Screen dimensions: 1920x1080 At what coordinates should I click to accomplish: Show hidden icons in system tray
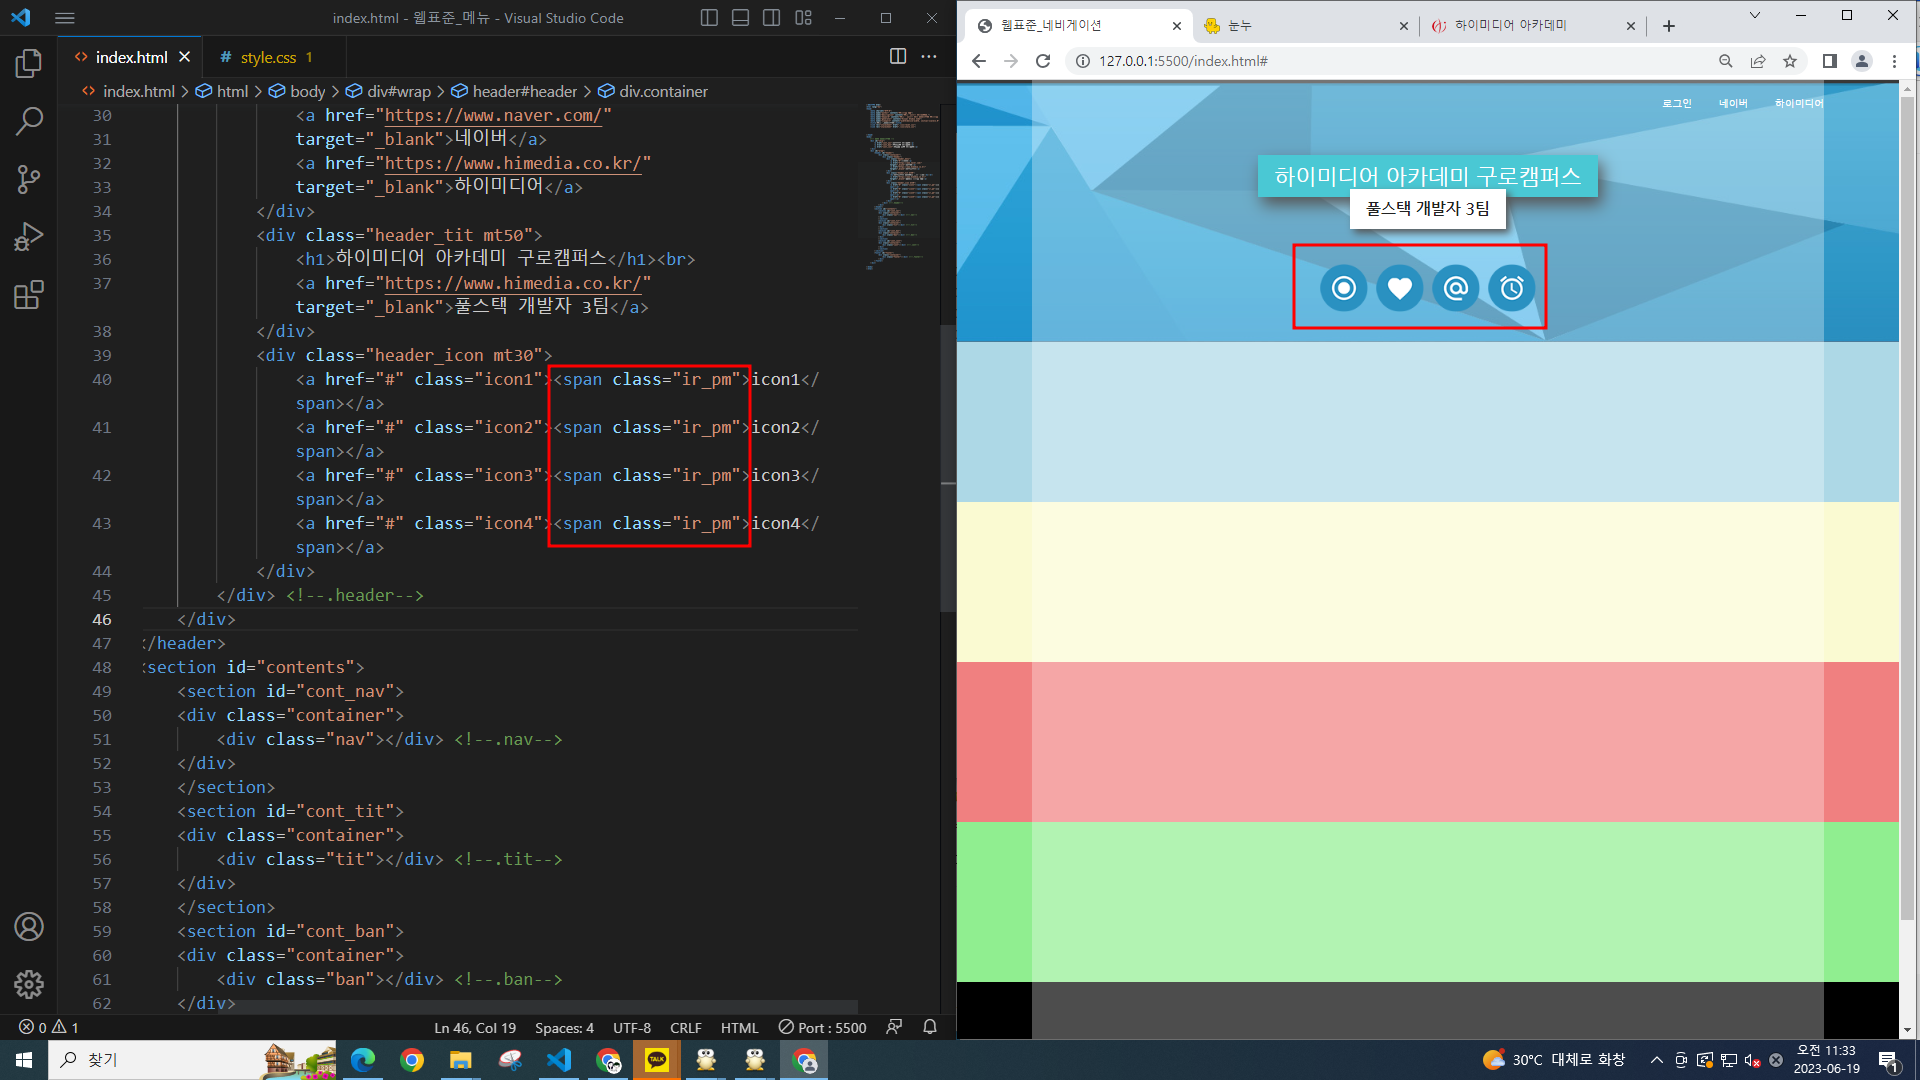pos(1656,1060)
